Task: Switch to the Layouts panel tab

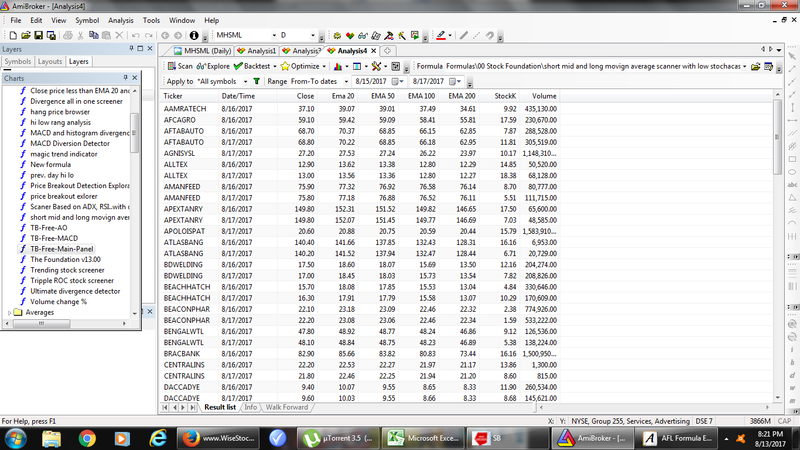Action: click(50, 61)
